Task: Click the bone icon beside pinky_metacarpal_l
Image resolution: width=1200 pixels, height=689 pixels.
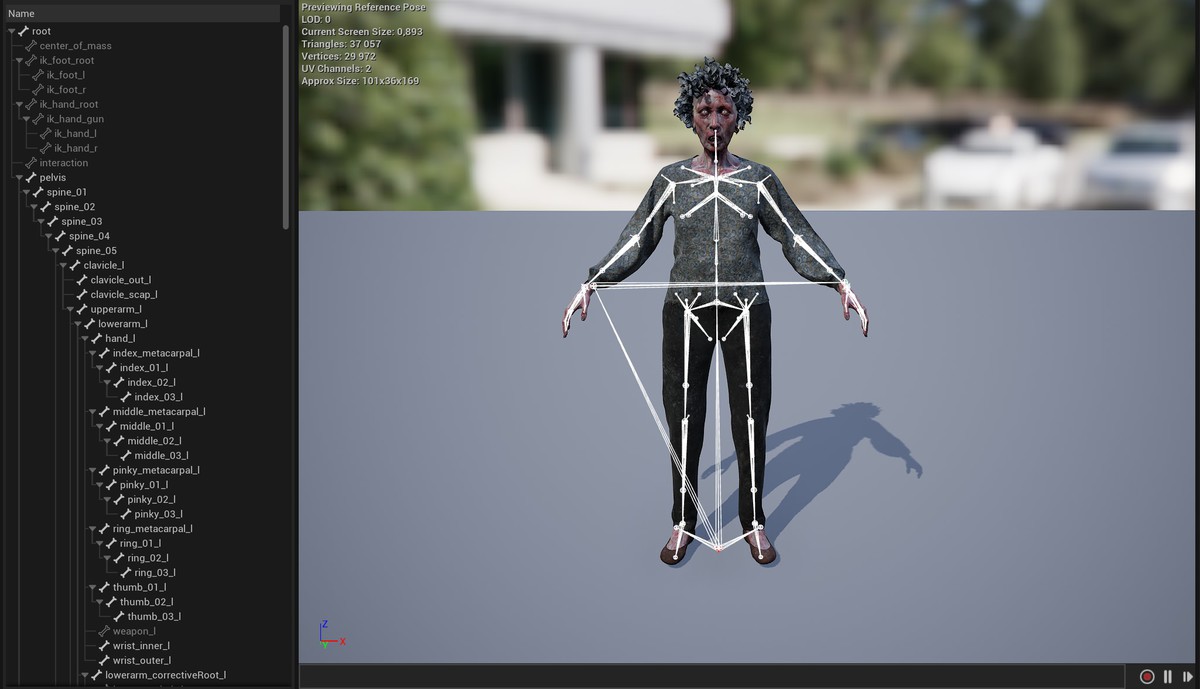Action: click(104, 470)
